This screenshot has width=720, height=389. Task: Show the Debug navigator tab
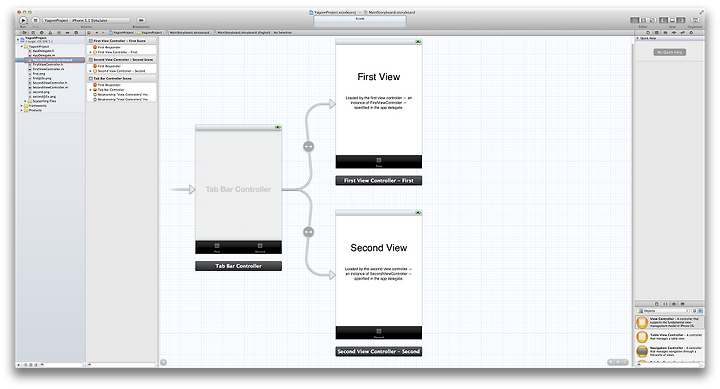(x=59, y=33)
